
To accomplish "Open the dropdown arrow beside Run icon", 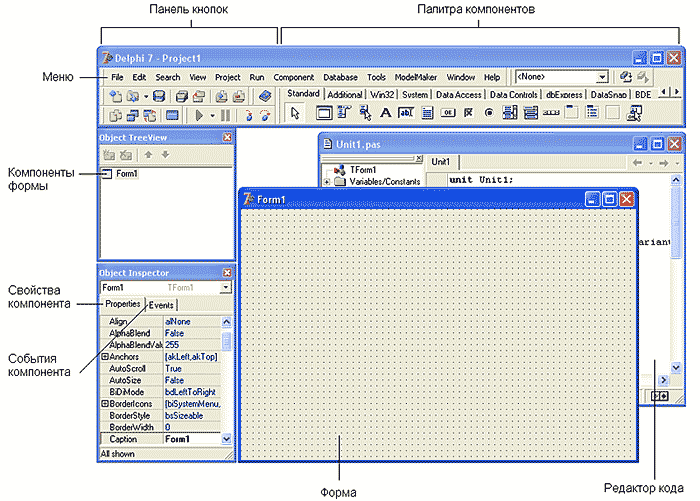I will point(212,116).
